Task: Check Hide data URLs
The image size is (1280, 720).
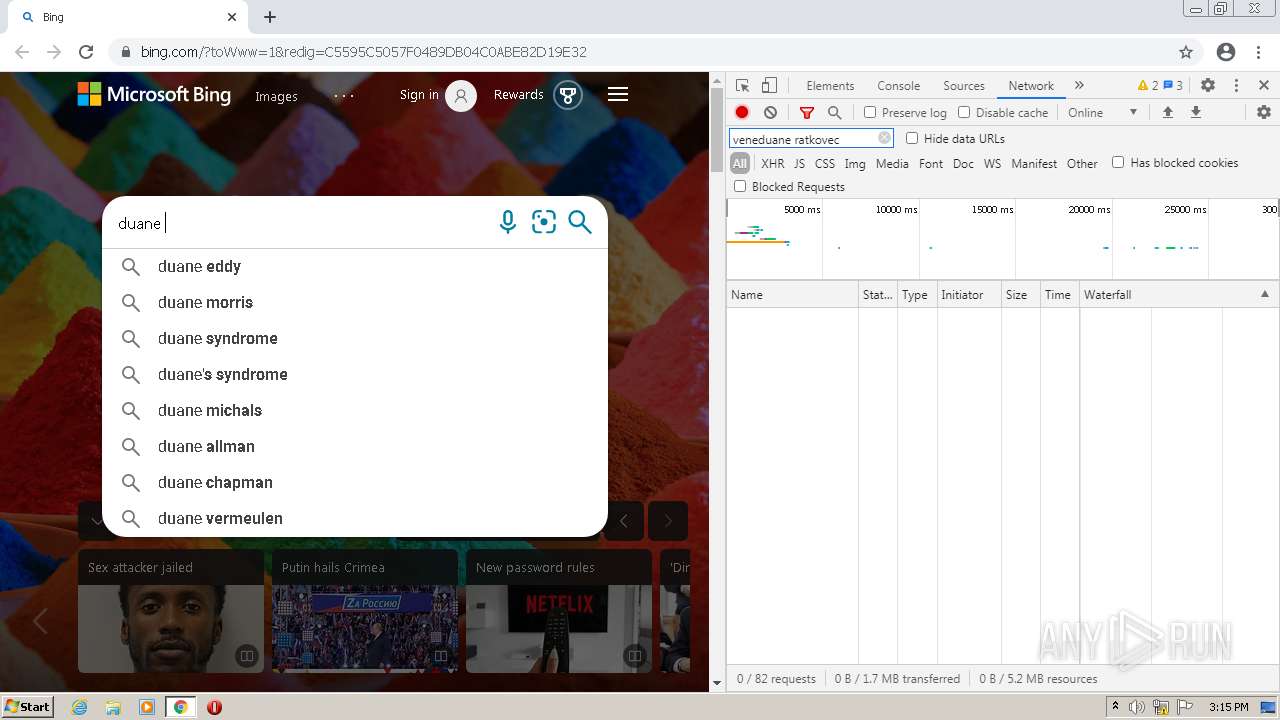Action: 912,138
